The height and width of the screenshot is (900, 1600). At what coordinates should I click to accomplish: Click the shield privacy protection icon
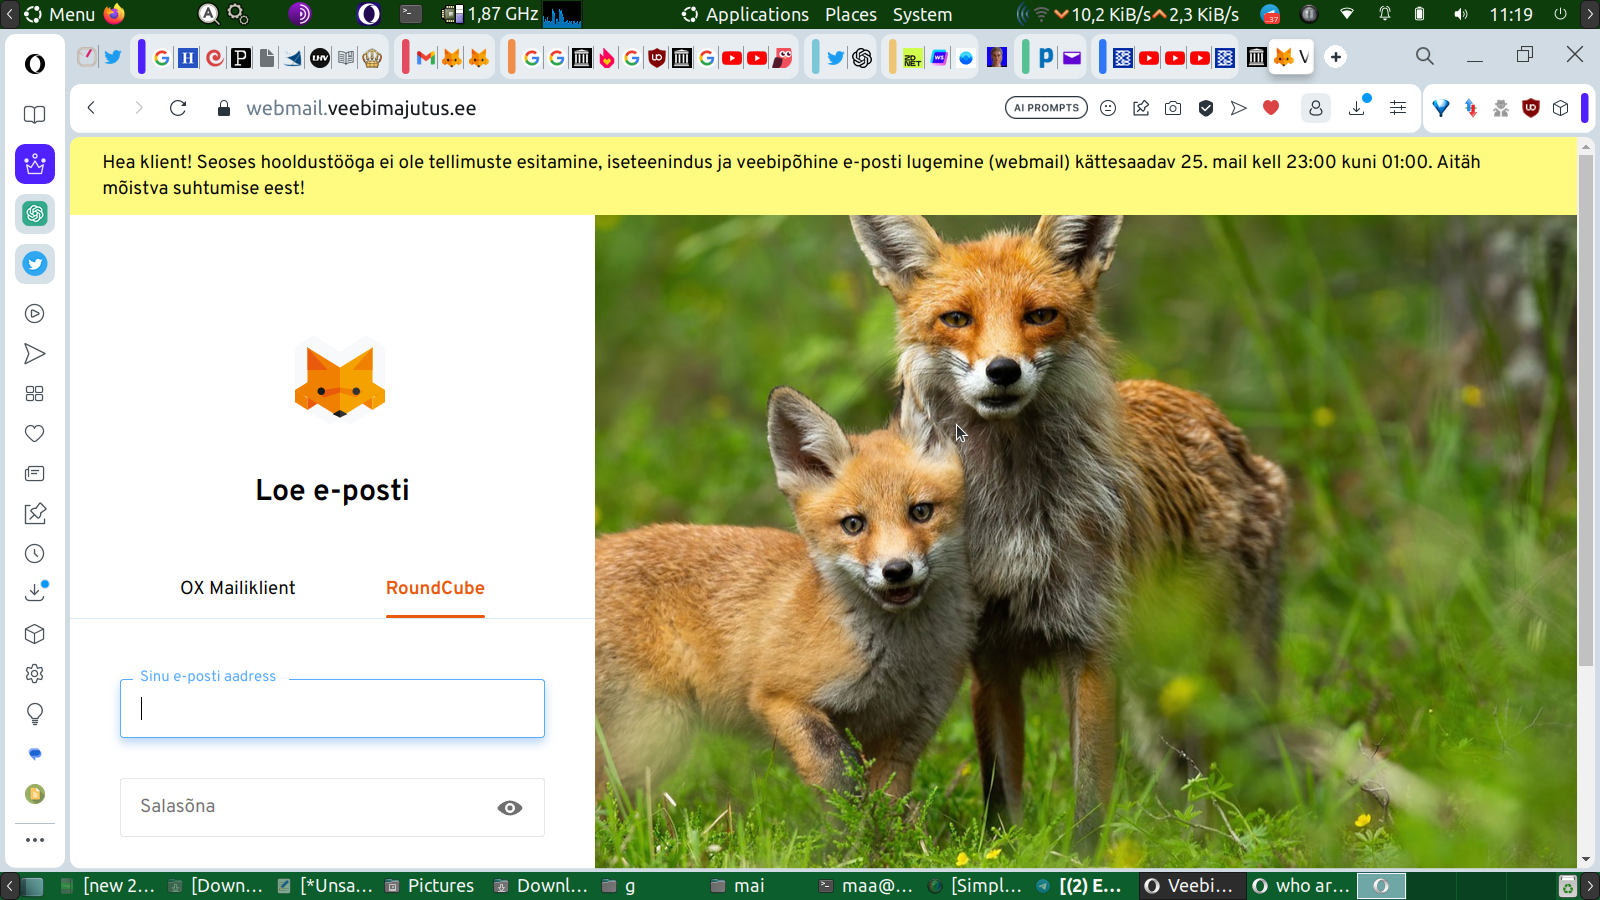coord(1206,108)
